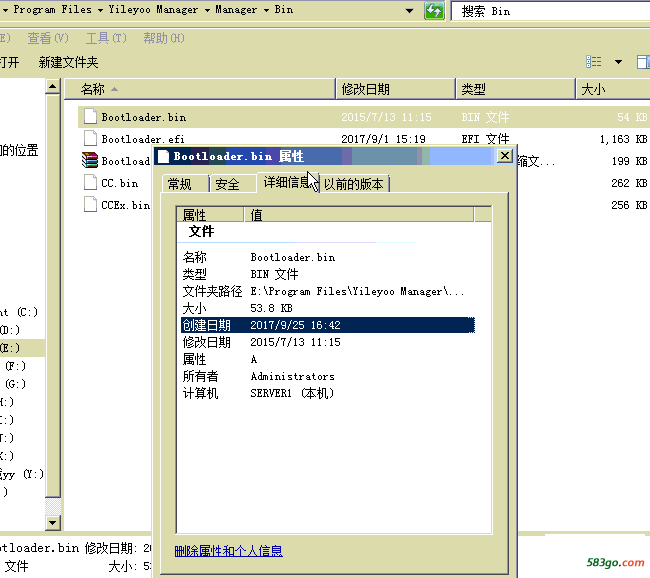Select 大小 53.8 KB property row
Screen dimensions: 650x578
327,308
